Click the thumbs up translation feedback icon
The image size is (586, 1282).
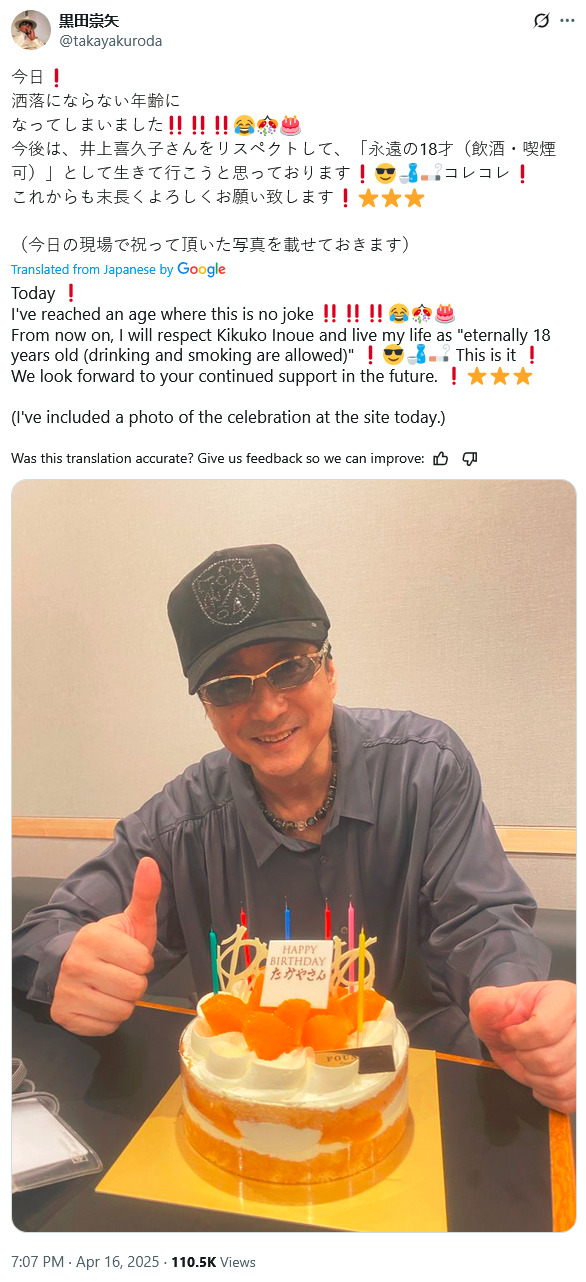441,459
